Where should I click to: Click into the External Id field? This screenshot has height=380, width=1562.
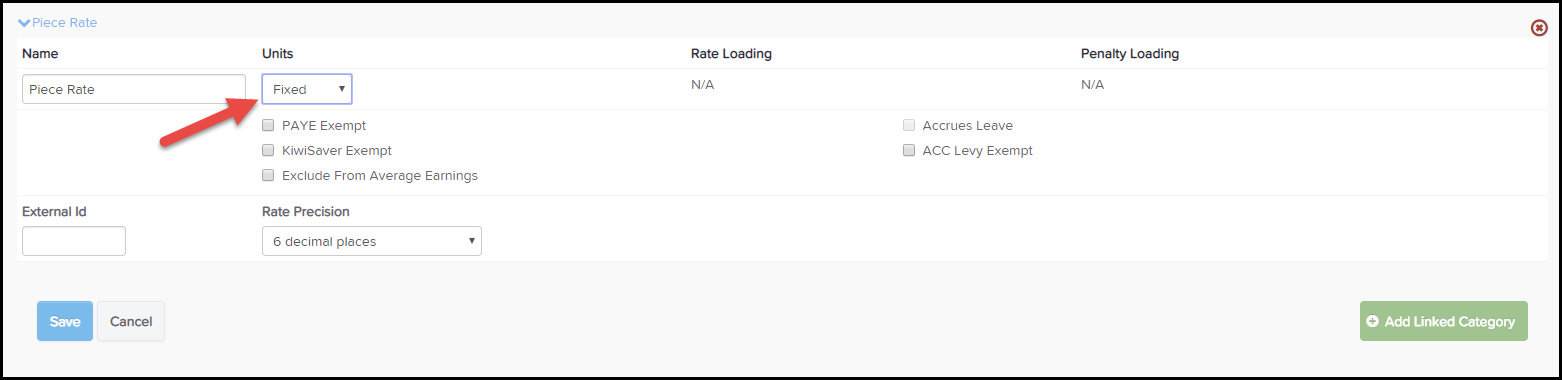click(x=74, y=241)
